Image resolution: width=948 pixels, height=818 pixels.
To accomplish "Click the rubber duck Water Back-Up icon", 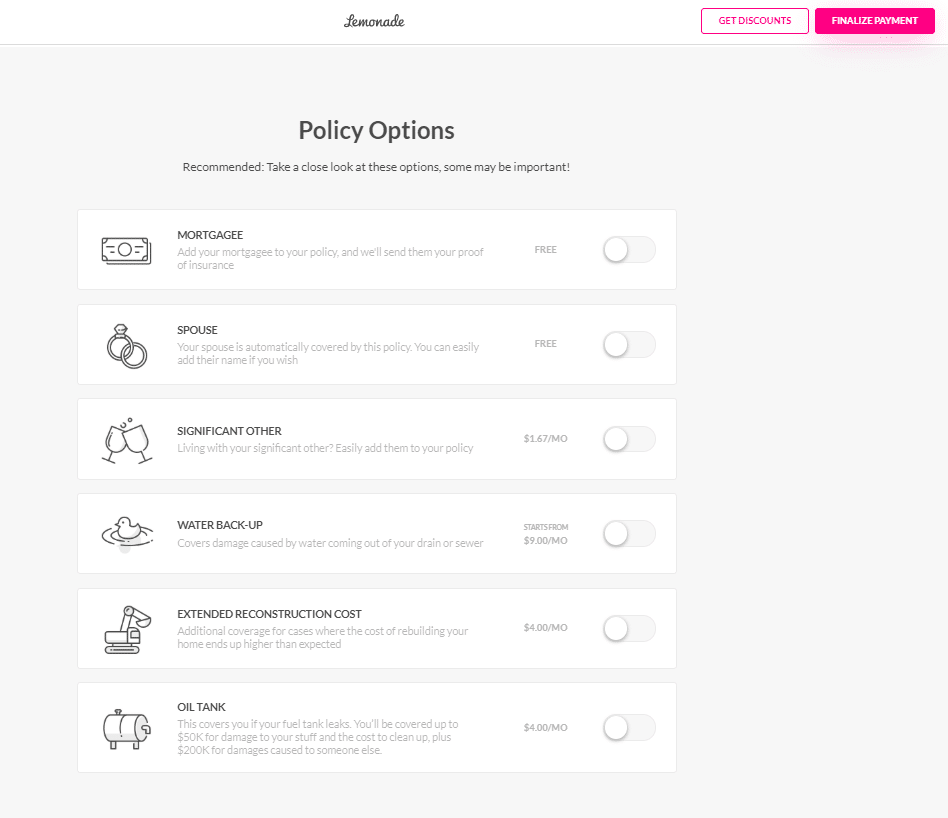I will click(127, 533).
